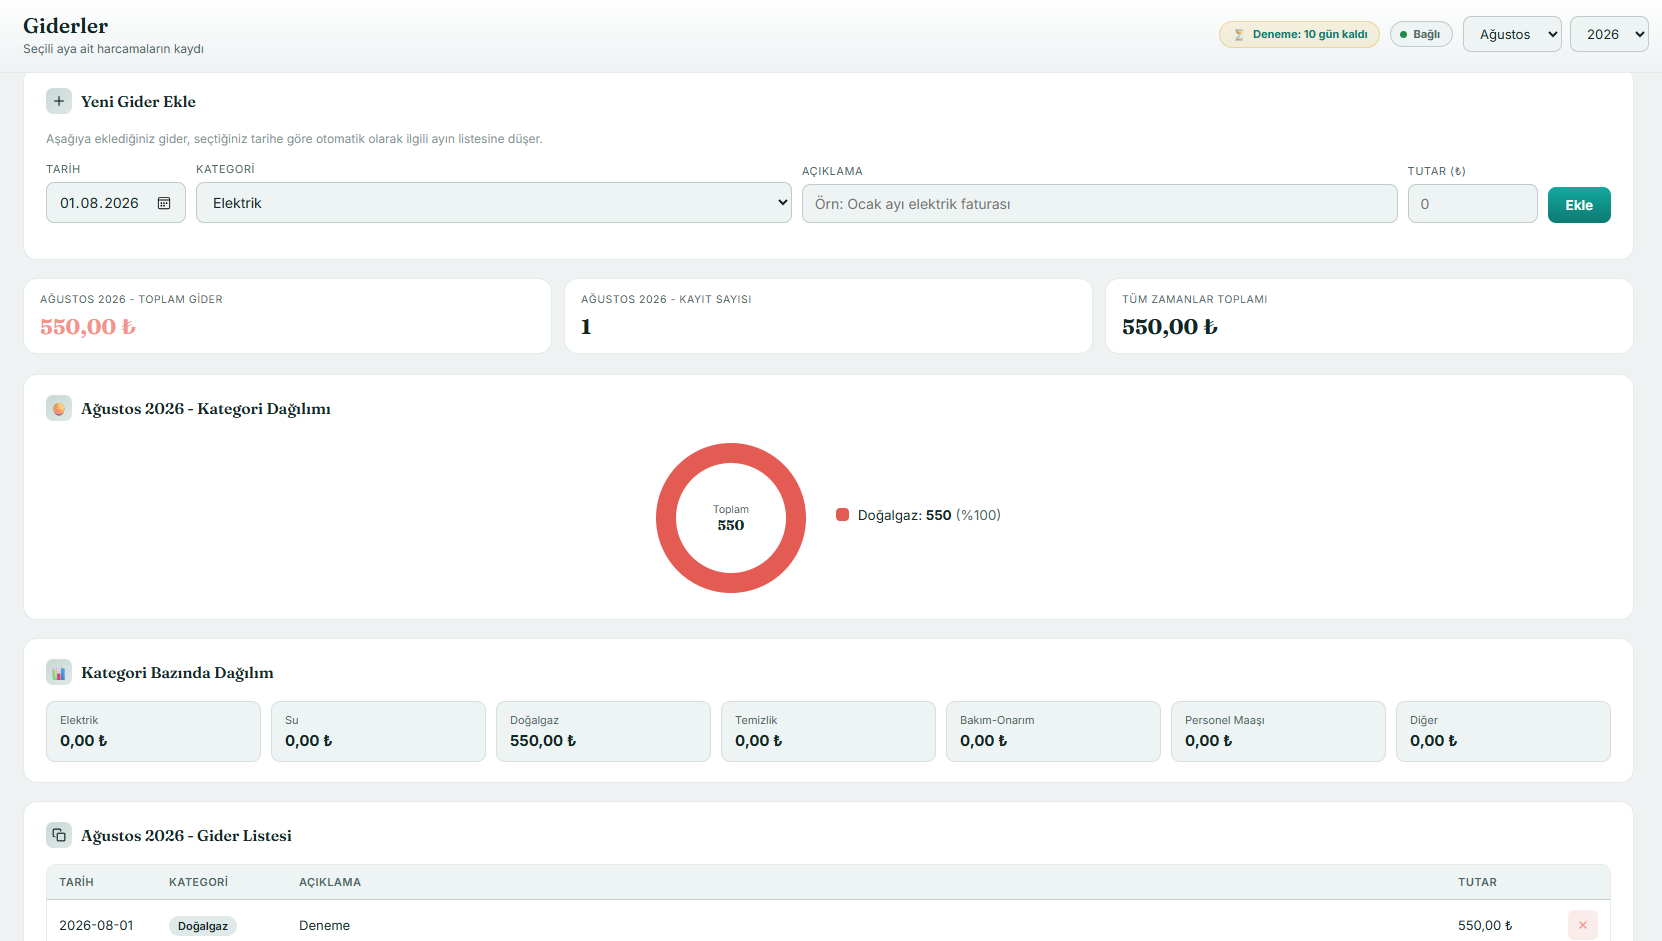Screen dimensions: 1662x941
Task: Focus the Tutar amount field
Action: 1472,204
